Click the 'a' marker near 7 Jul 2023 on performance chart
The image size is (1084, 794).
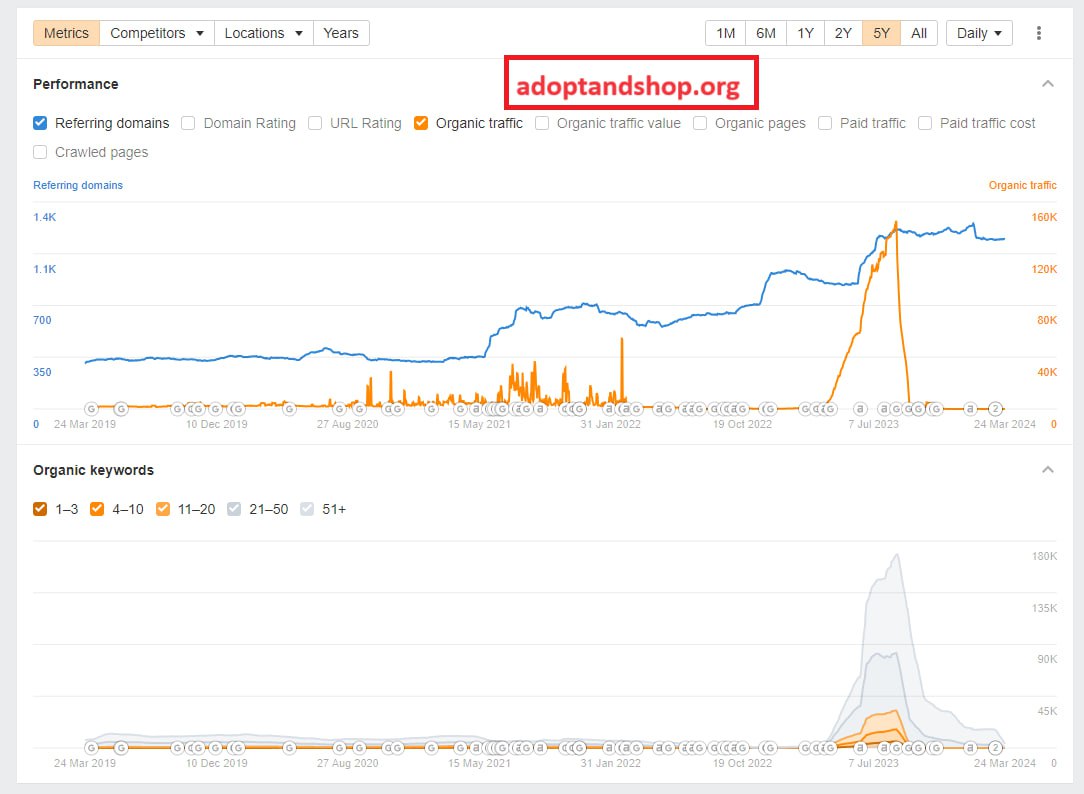click(860, 408)
